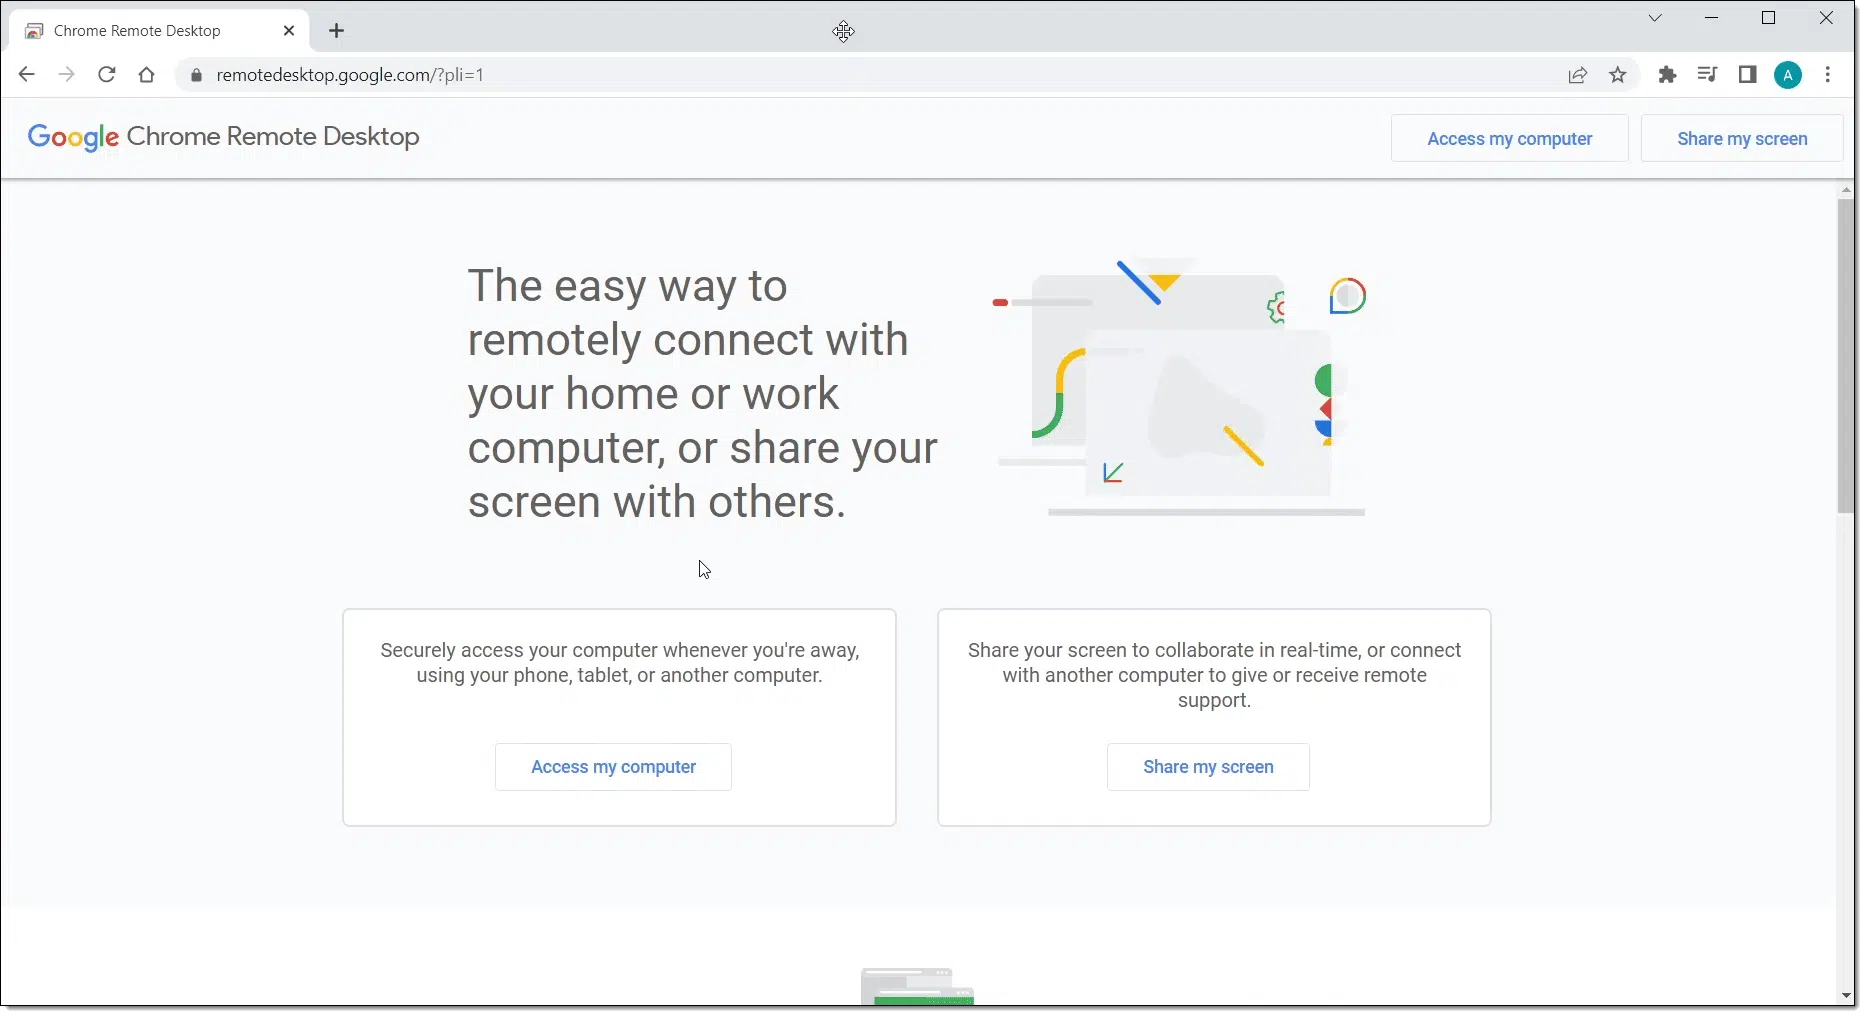Reload the Chrome Remote Desktop page

coord(107,75)
